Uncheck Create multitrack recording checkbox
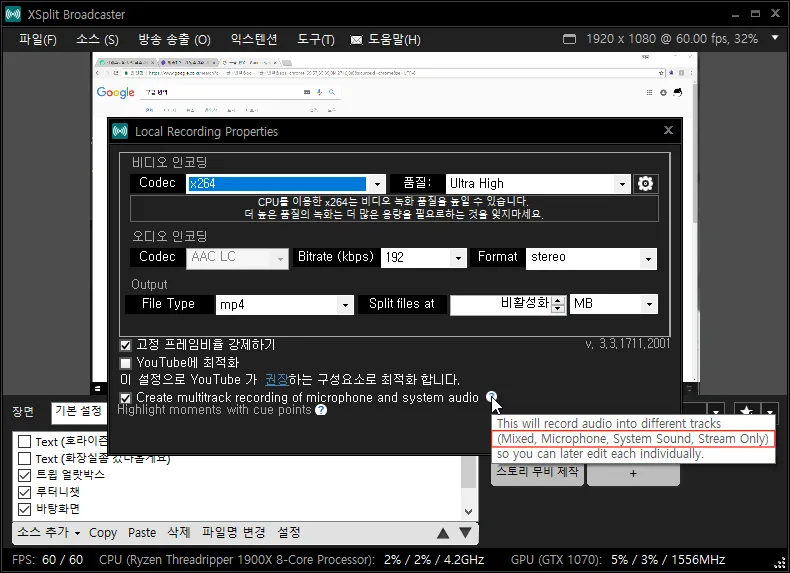Image resolution: width=790 pixels, height=573 pixels. click(x=125, y=398)
